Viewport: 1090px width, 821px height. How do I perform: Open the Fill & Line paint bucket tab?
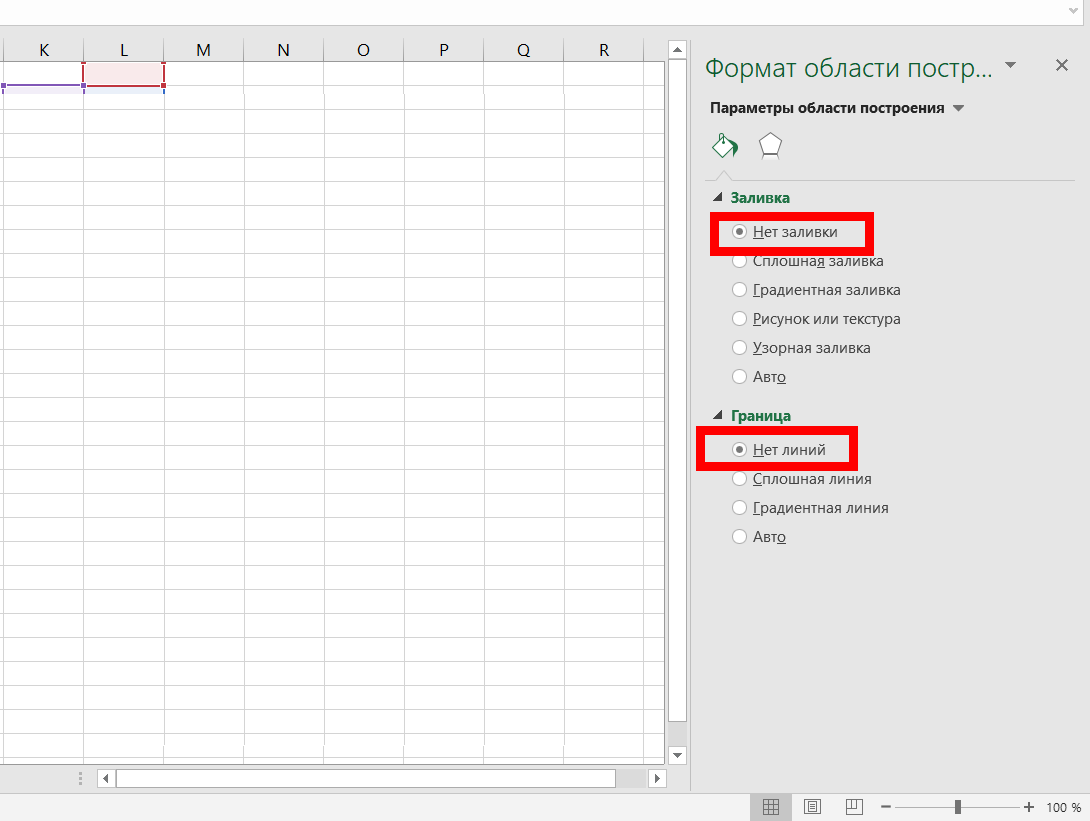pyautogui.click(x=724, y=146)
